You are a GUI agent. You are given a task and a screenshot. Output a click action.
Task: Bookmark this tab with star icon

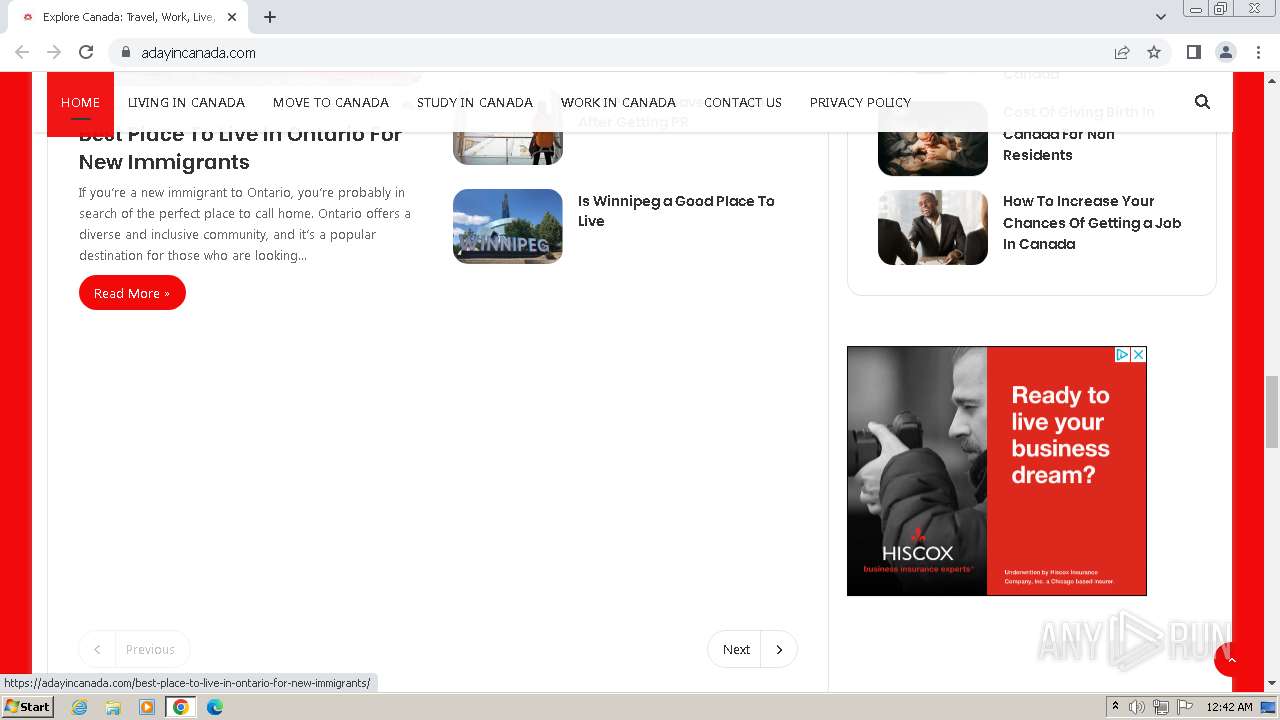click(1154, 52)
